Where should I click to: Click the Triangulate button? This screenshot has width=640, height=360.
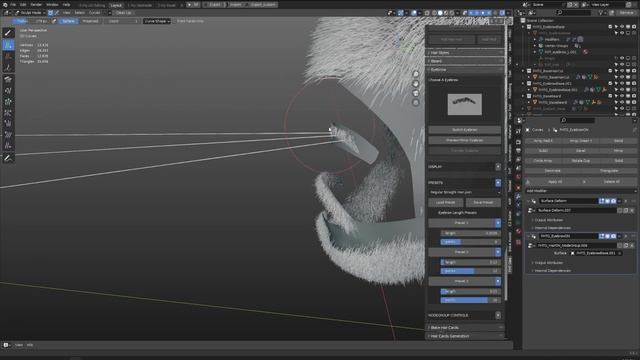click(609, 171)
